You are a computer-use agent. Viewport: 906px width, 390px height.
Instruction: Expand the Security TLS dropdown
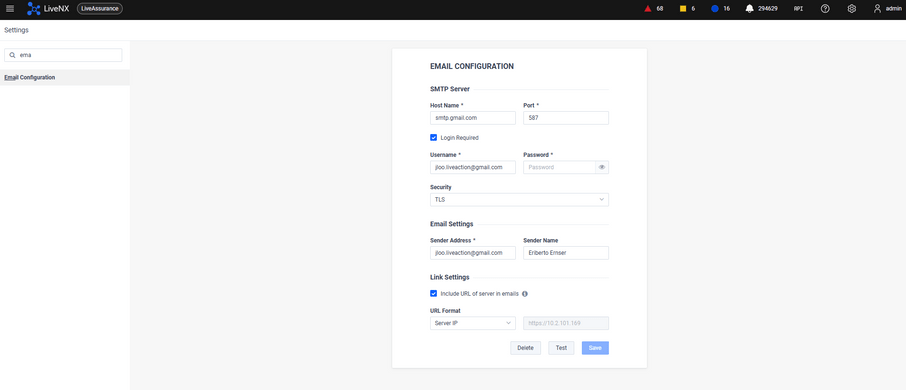point(519,199)
